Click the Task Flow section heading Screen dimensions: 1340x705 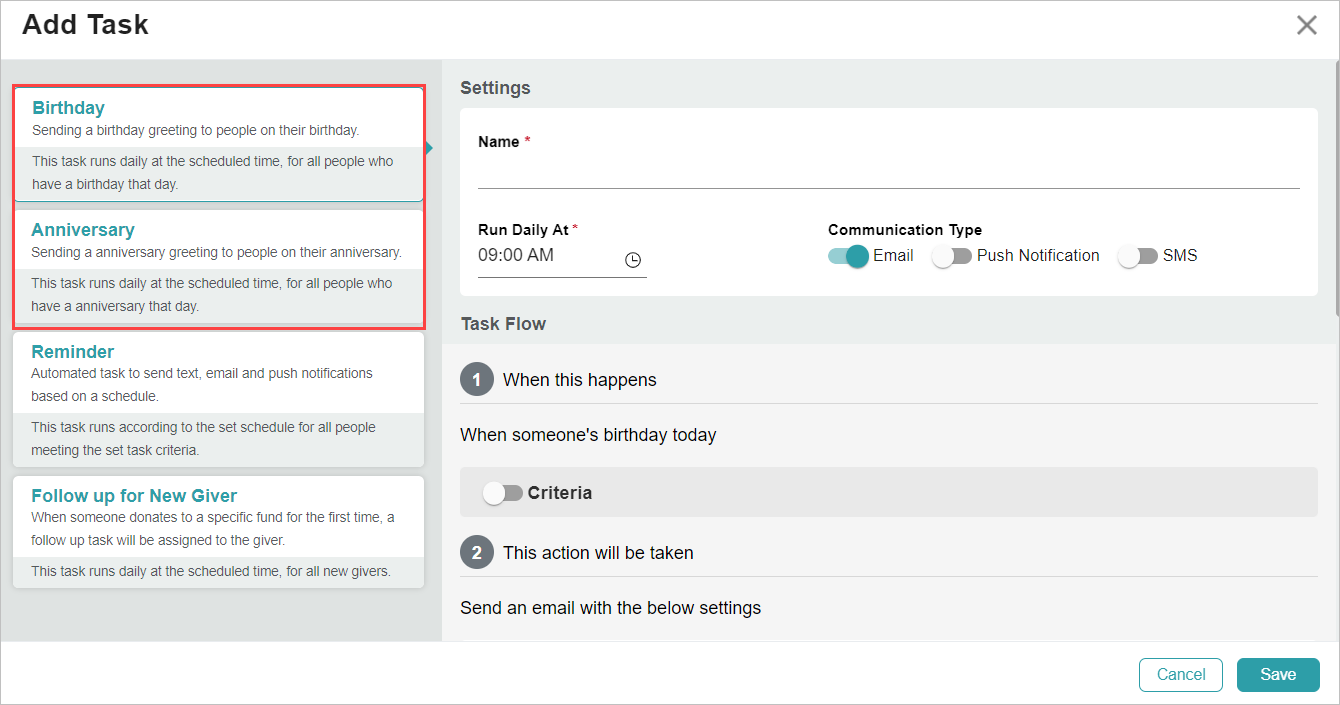503,324
